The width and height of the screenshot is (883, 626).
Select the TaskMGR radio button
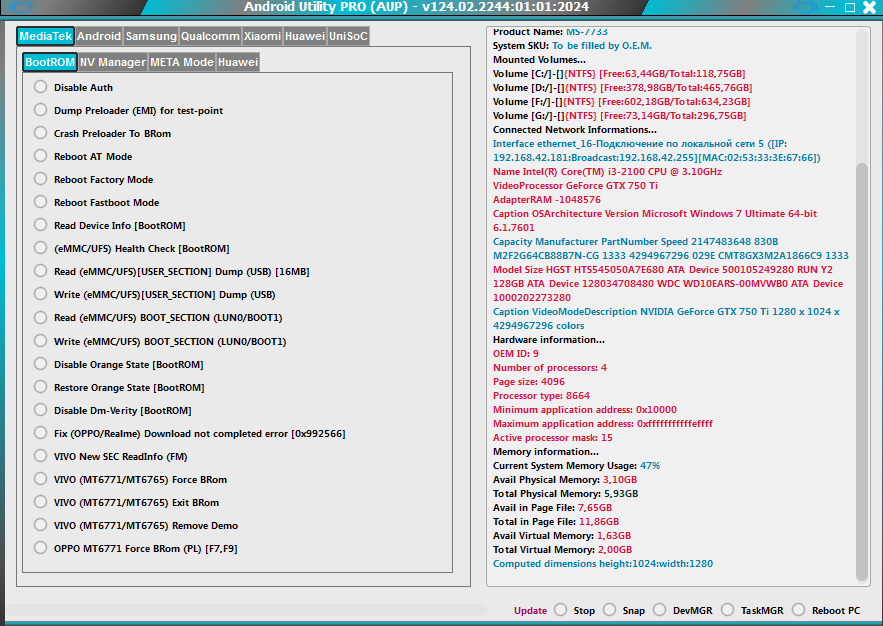click(x=728, y=610)
